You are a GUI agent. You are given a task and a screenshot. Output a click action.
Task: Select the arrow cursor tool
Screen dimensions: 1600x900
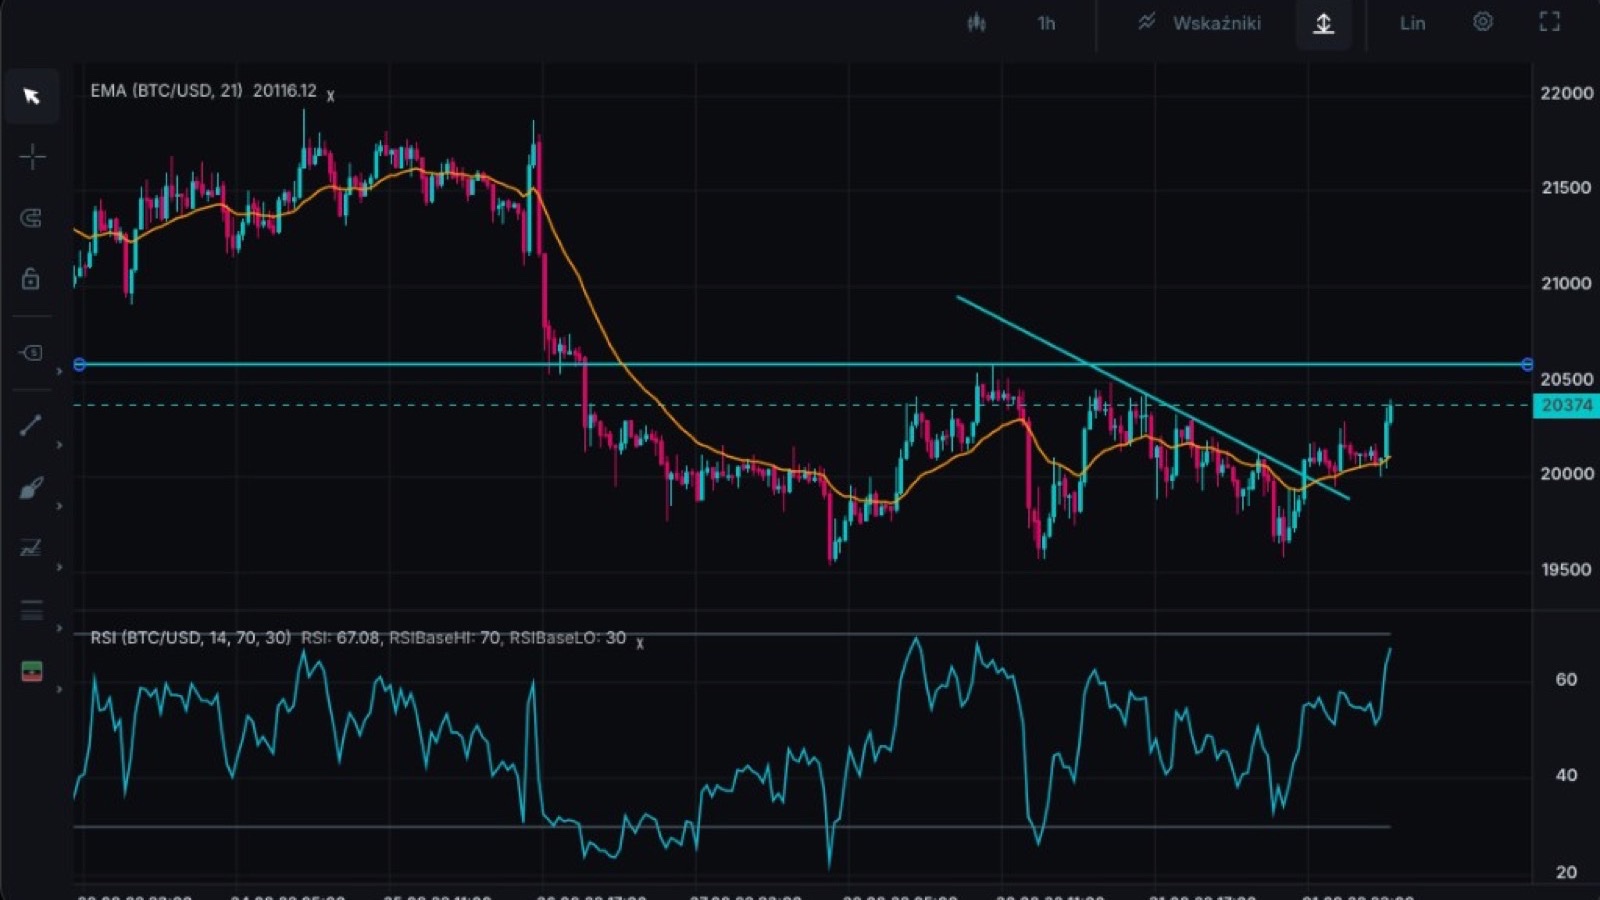31,96
